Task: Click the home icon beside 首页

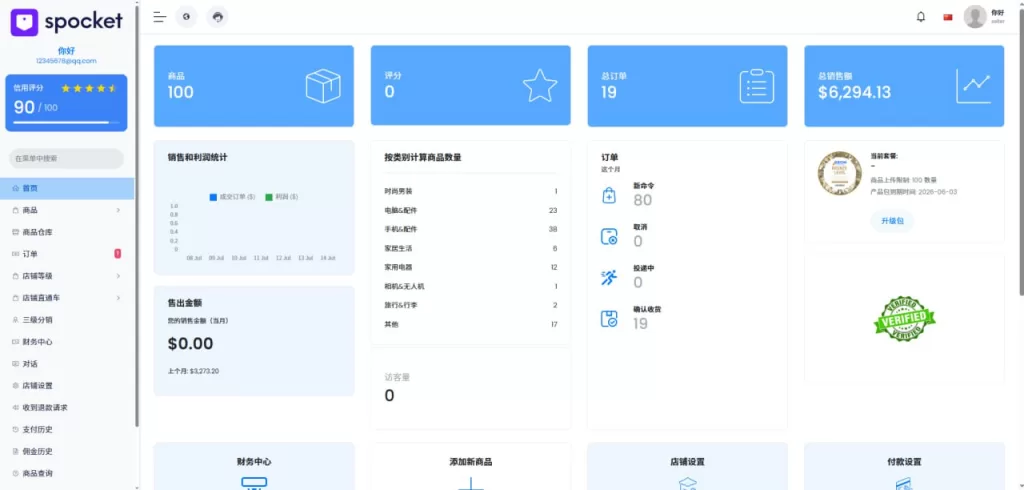Action: coord(16,188)
